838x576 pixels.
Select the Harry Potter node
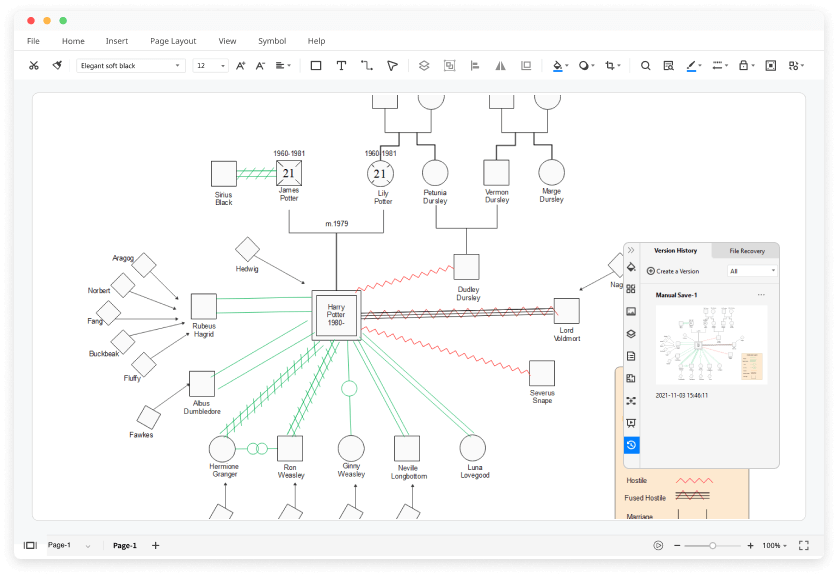coord(336,315)
